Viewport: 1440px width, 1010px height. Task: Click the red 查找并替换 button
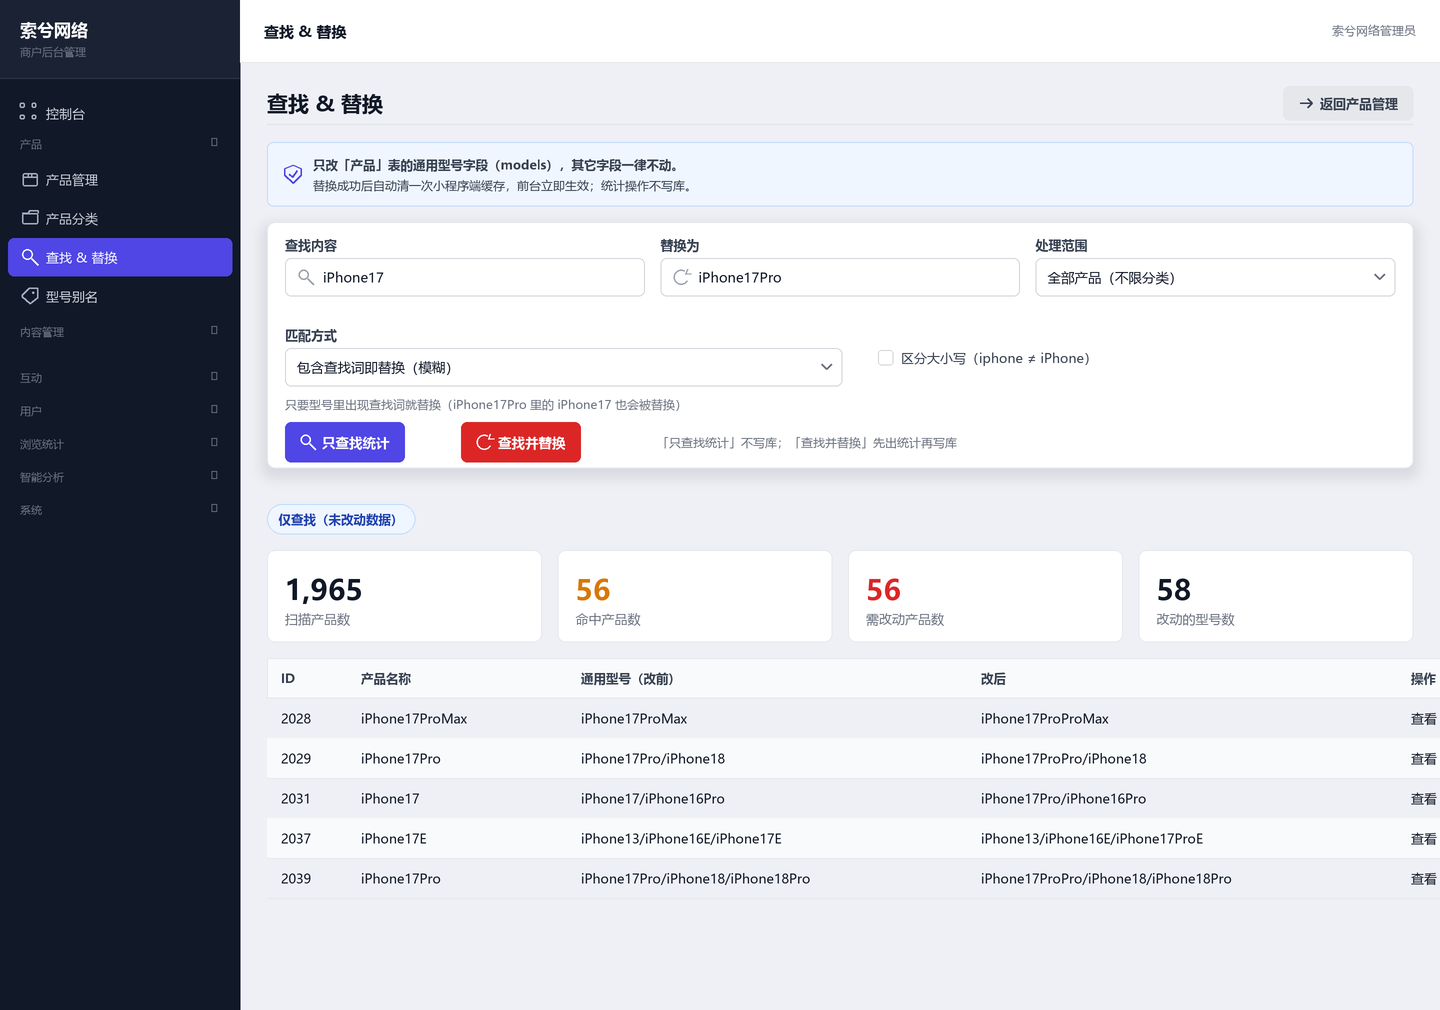tap(521, 442)
